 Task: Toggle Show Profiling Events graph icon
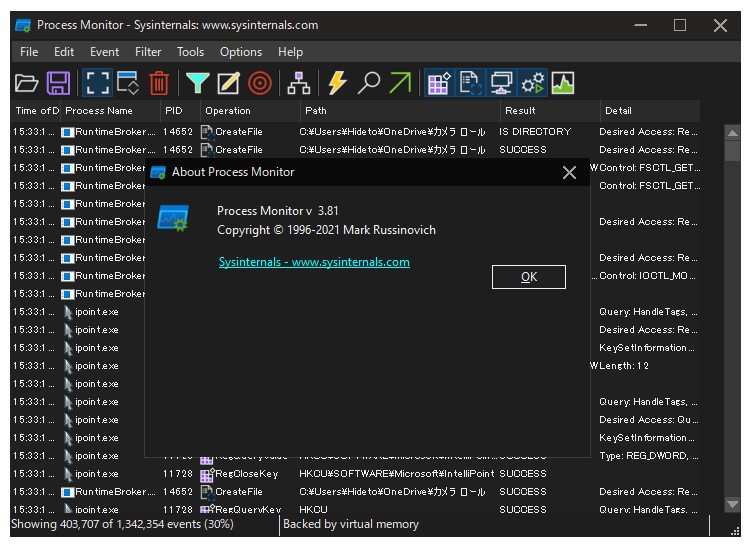[563, 83]
